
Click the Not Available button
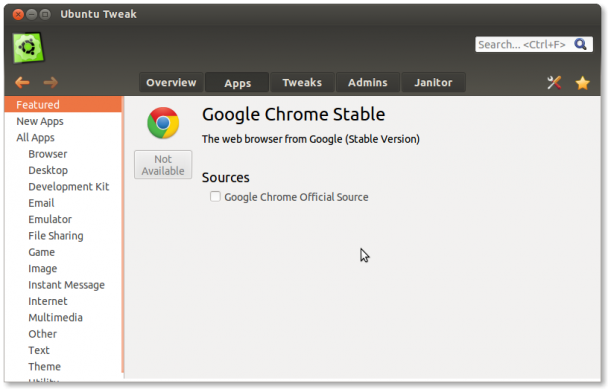tap(163, 165)
